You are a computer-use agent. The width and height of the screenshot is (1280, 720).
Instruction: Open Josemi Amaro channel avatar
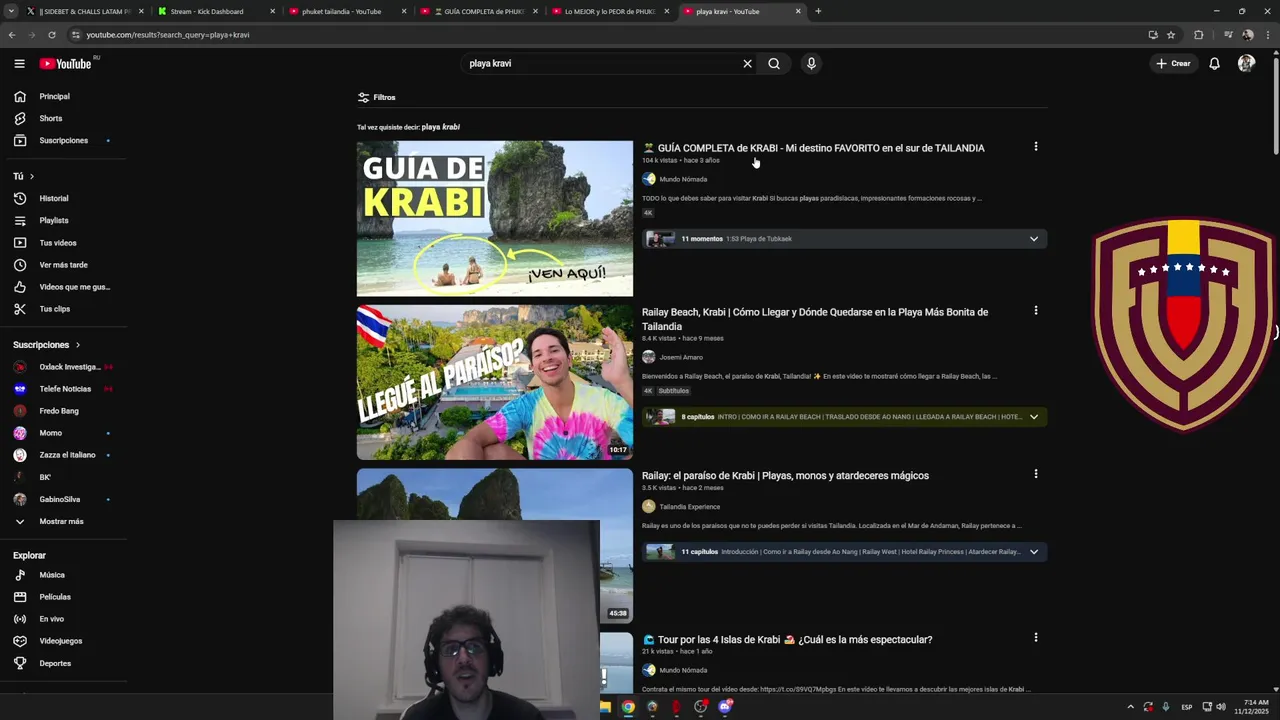coord(649,357)
